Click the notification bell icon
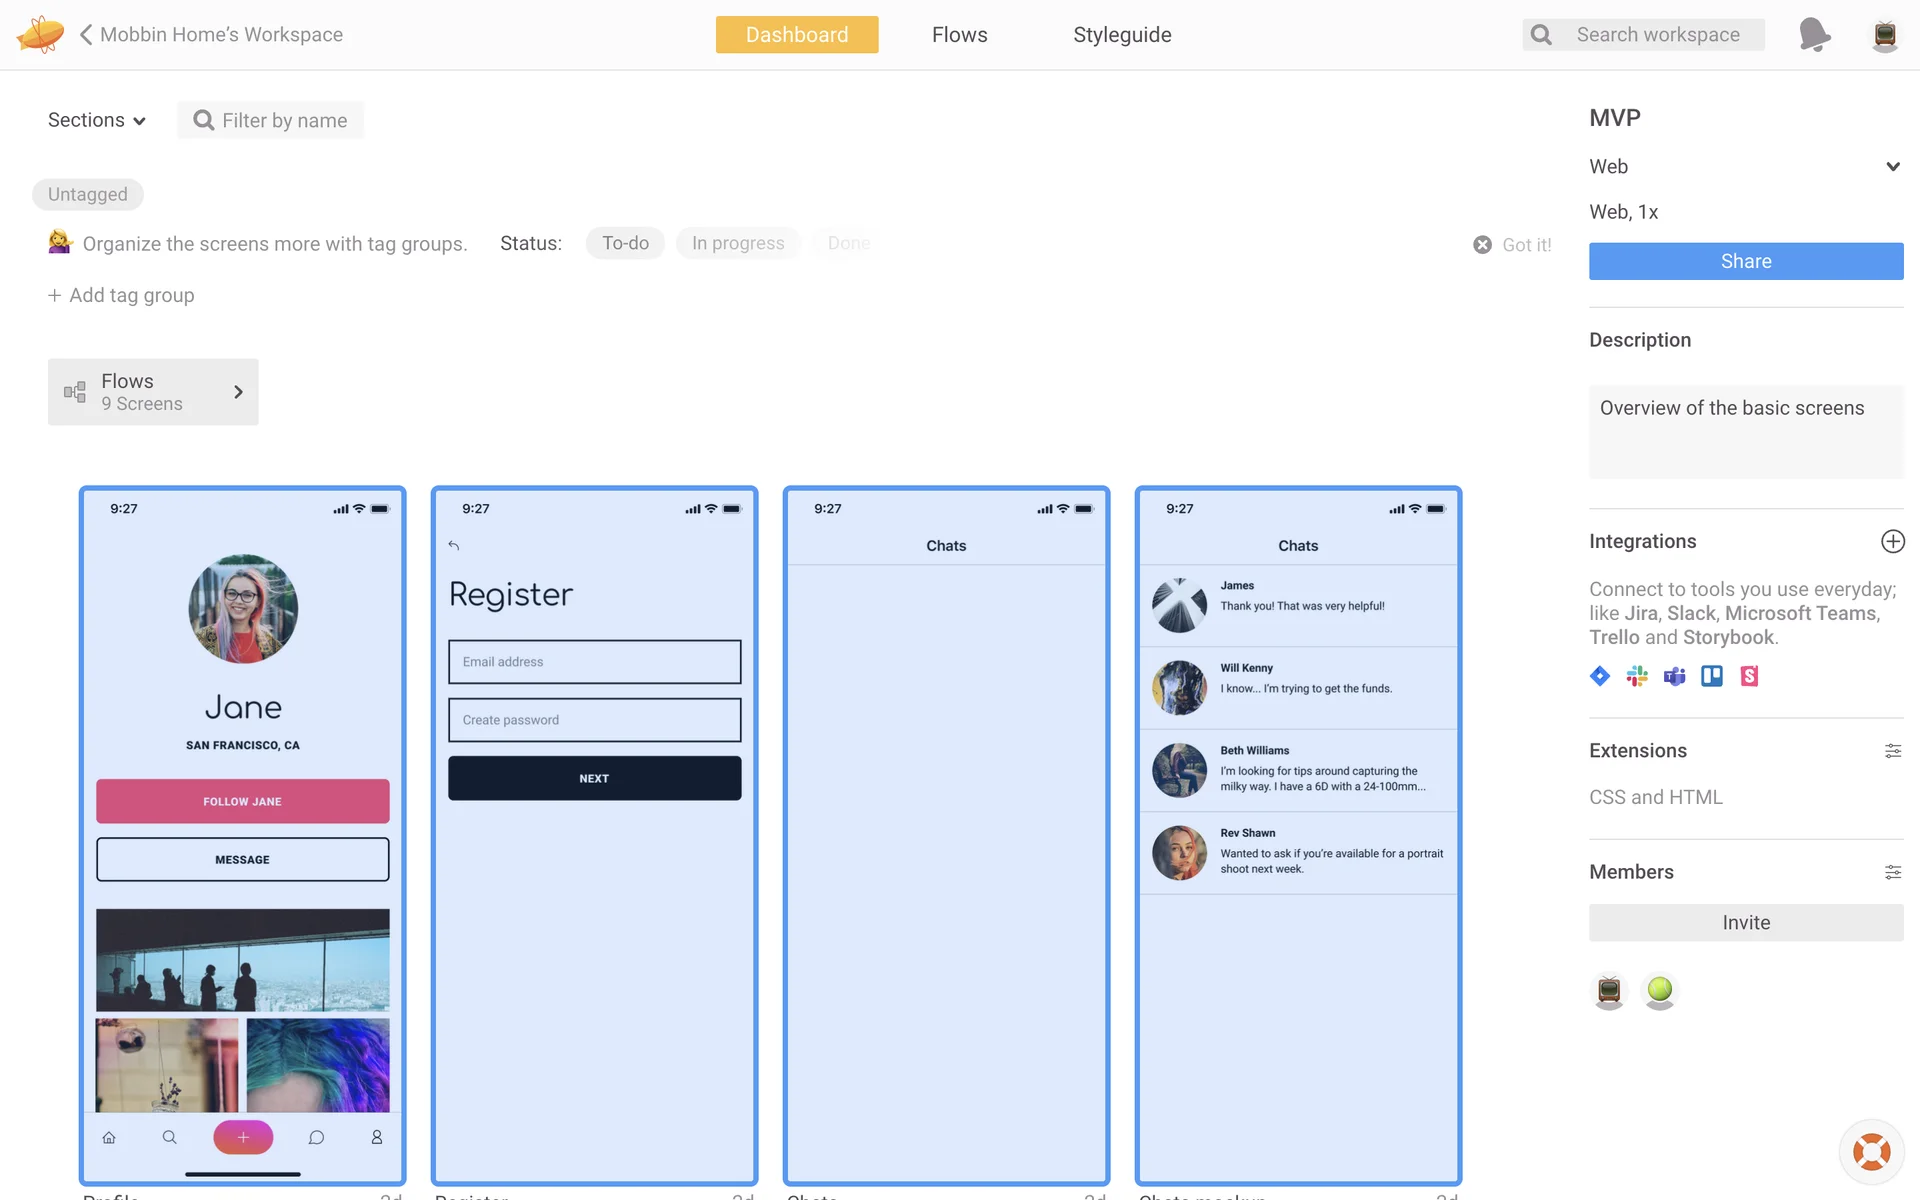This screenshot has height=1200, width=1920. [x=1814, y=34]
